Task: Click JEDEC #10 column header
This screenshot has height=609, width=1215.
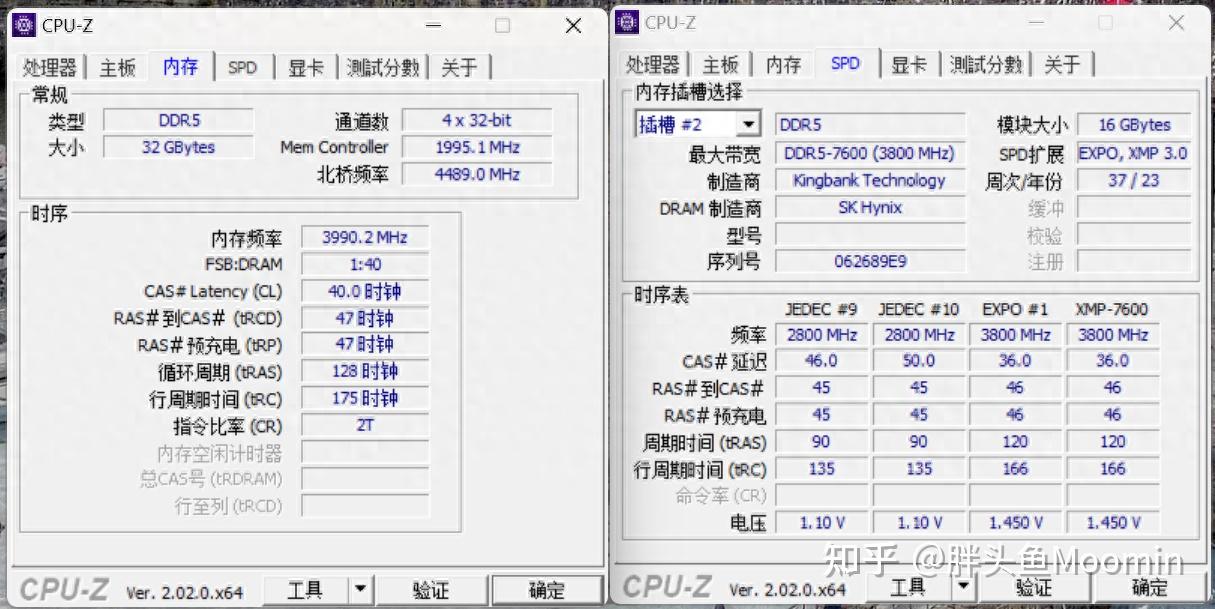Action: [x=918, y=309]
